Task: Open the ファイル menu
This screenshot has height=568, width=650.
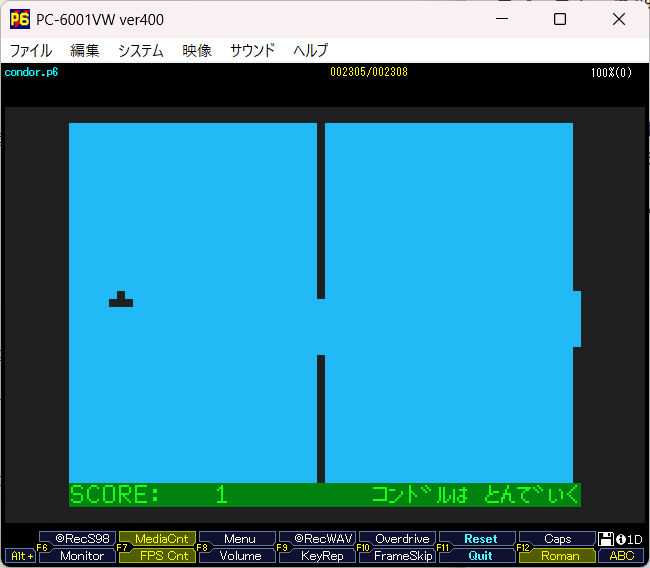Action: tap(30, 50)
